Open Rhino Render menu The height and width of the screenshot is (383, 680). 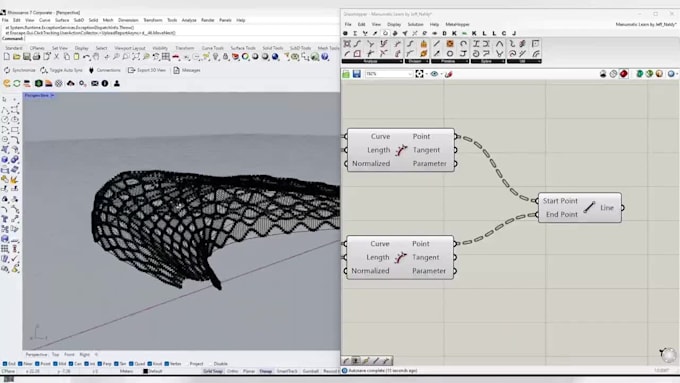(x=208, y=20)
